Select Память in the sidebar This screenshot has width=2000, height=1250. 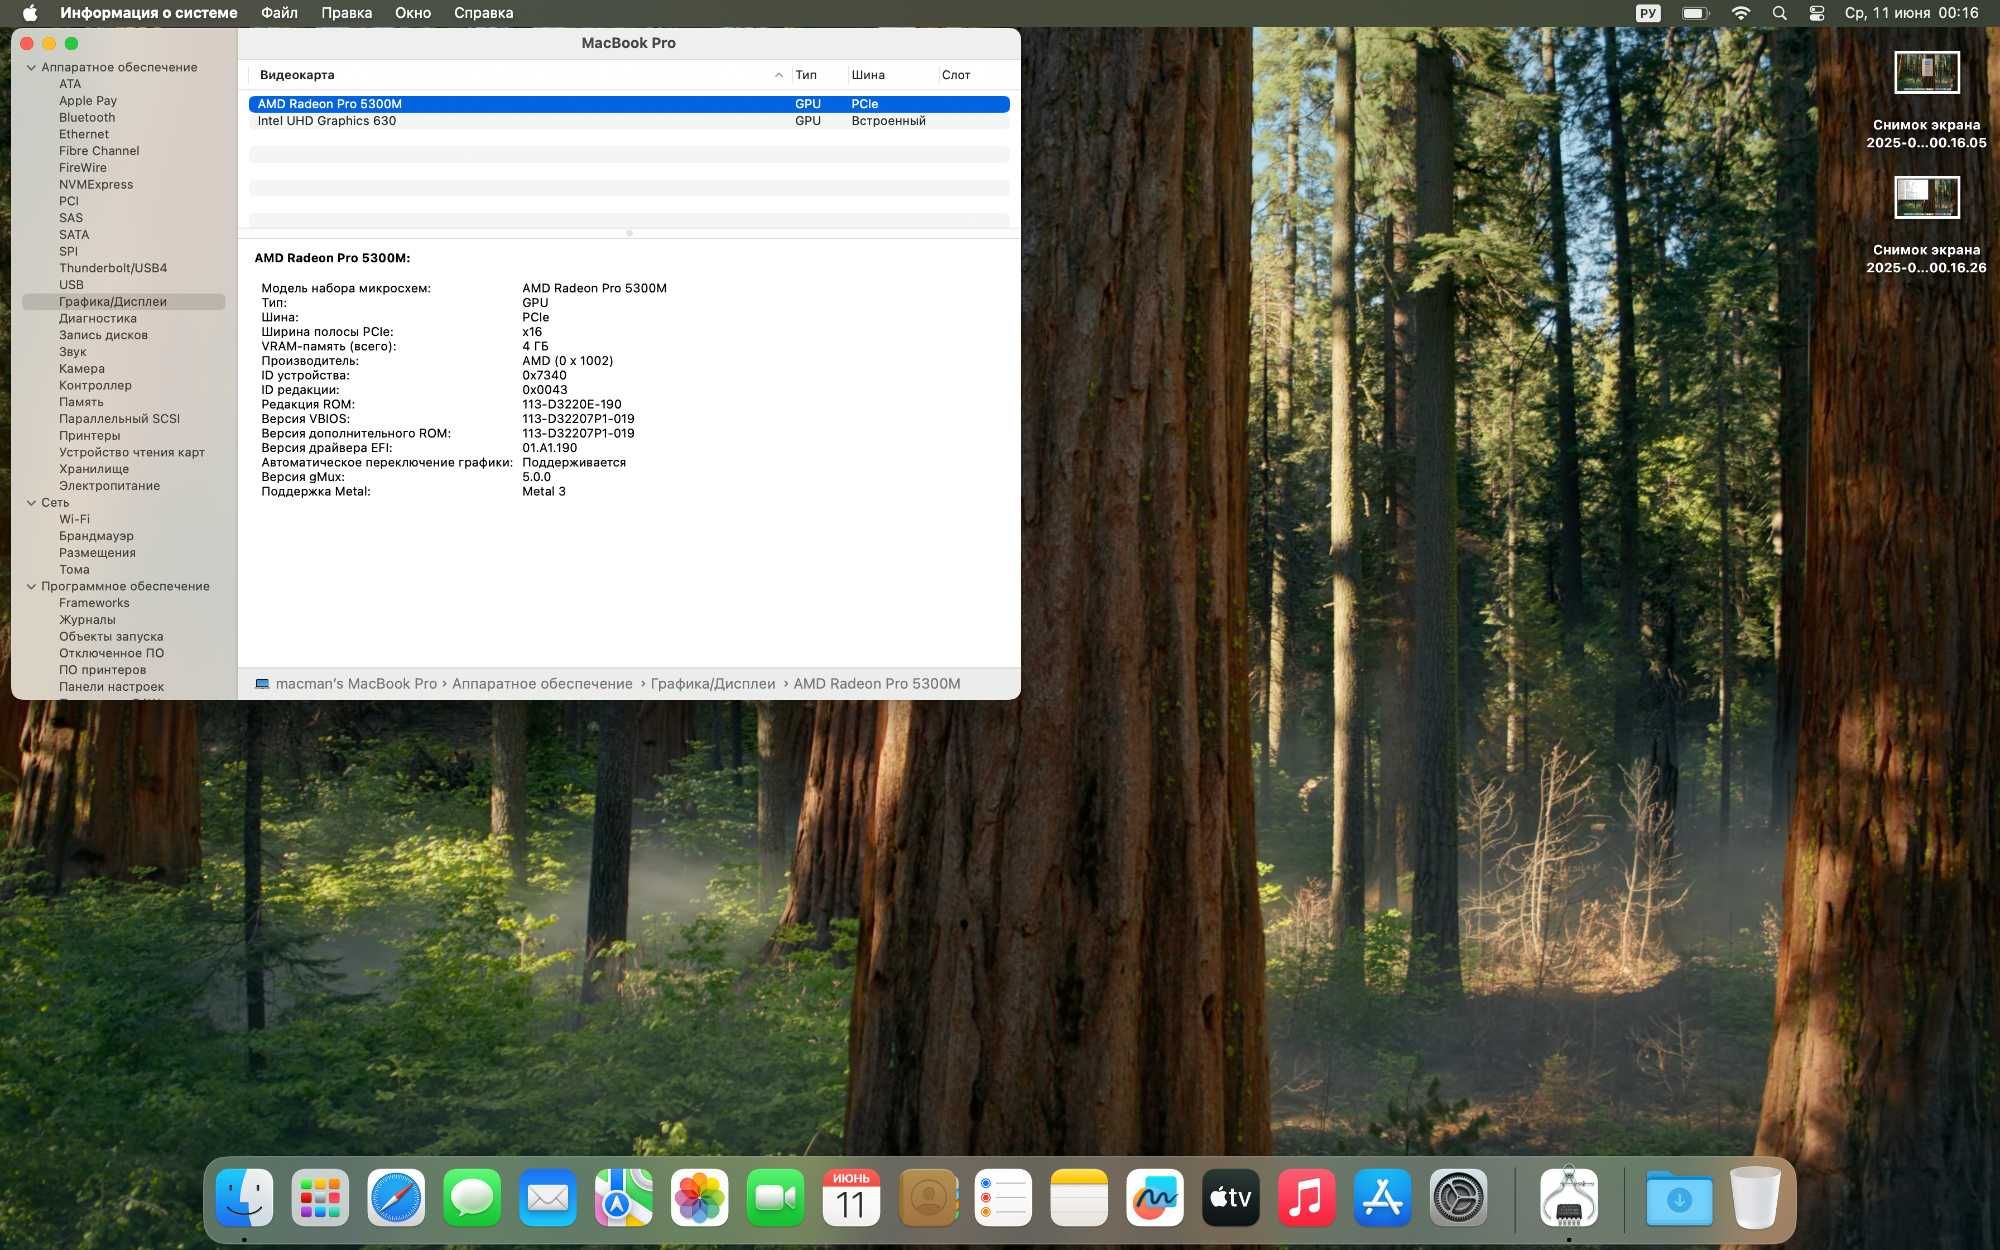[81, 402]
